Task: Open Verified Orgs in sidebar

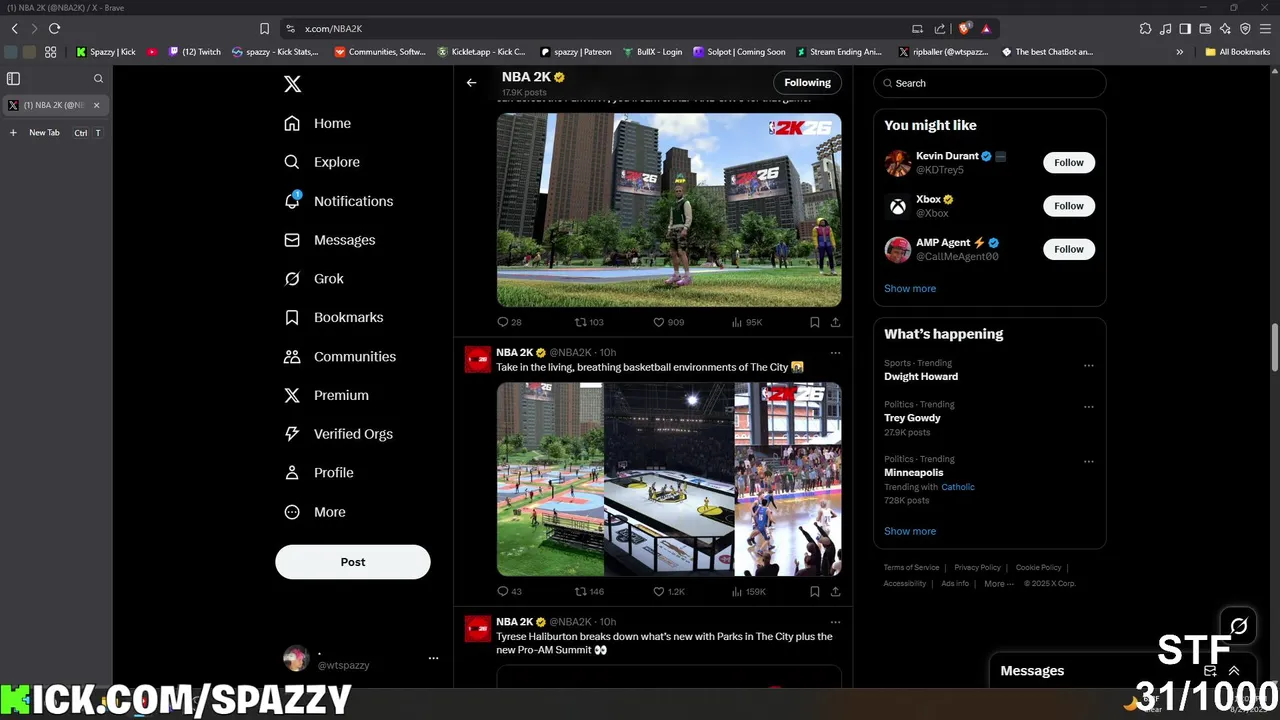Action: coord(338,434)
